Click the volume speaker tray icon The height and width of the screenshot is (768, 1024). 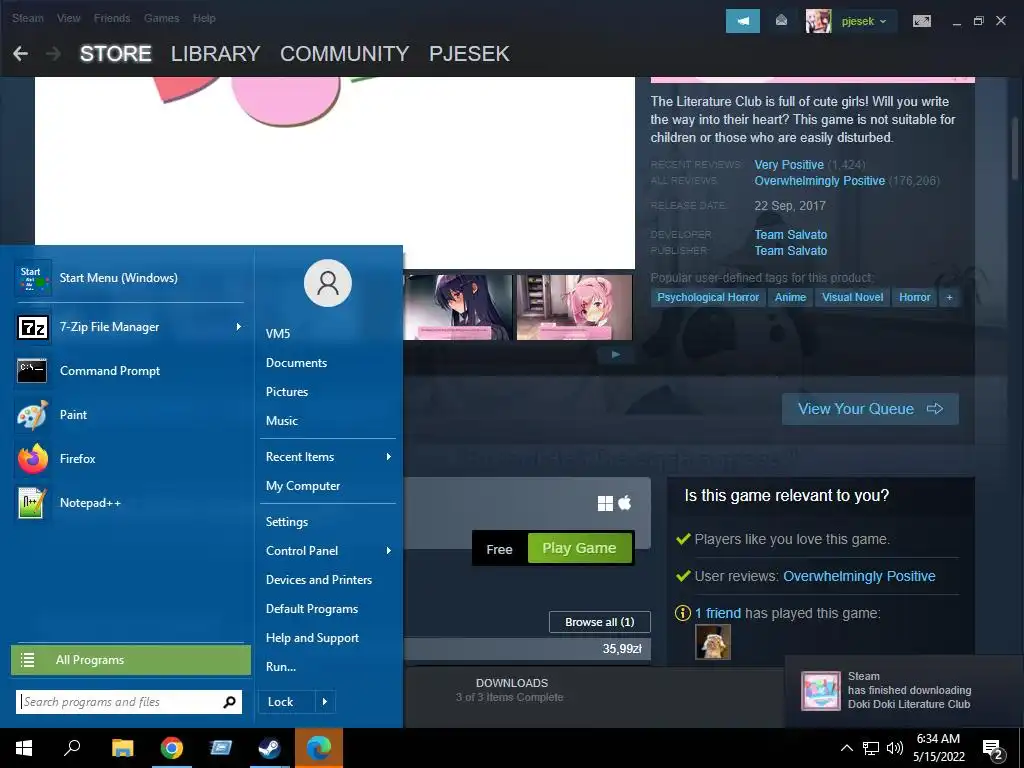pyautogui.click(x=895, y=748)
